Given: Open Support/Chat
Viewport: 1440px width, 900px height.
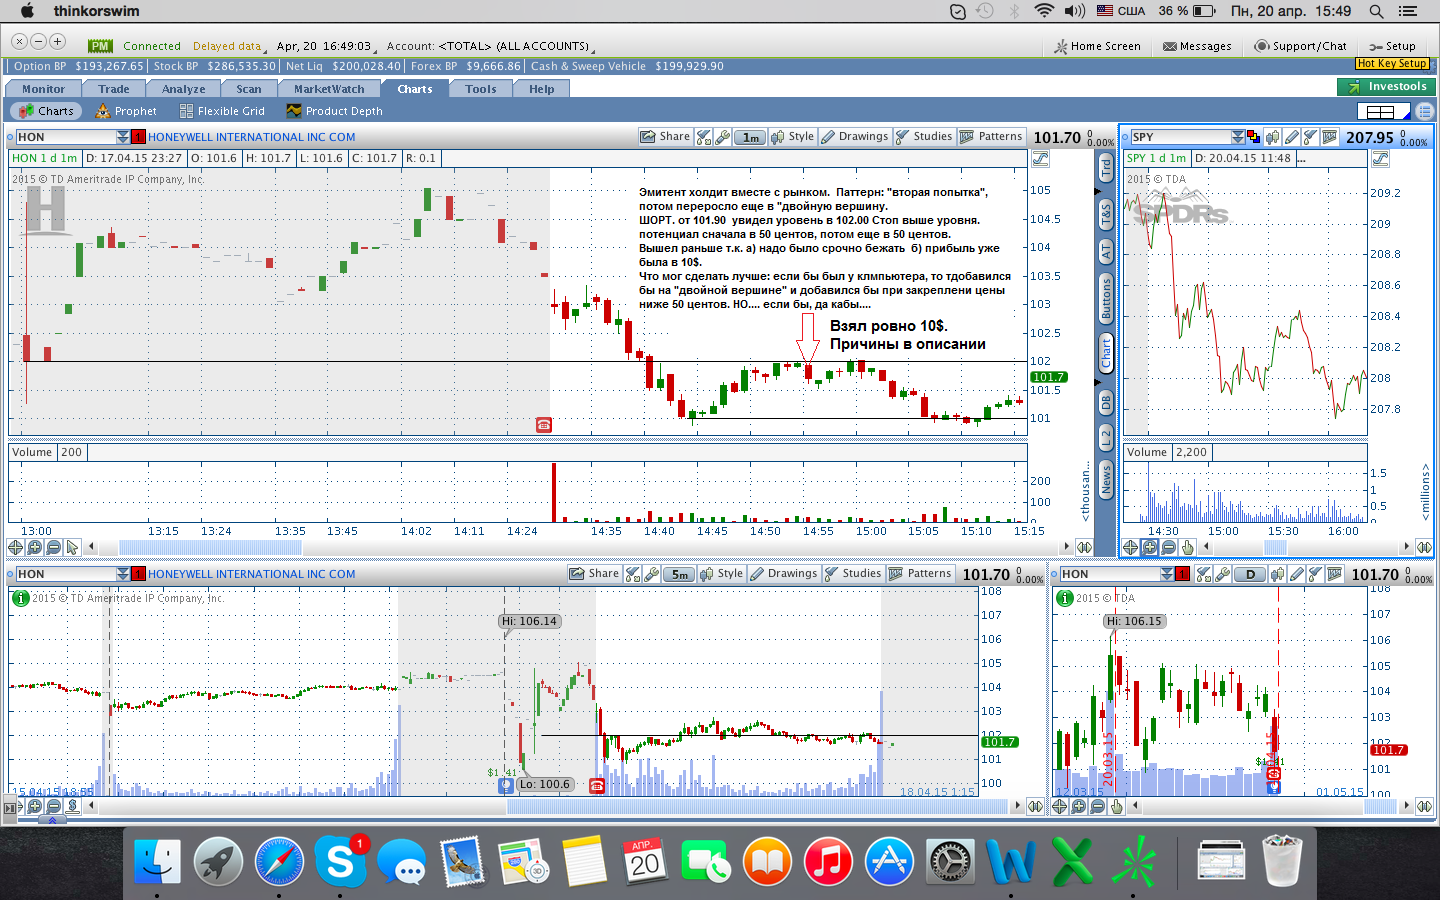Looking at the screenshot, I should [1301, 46].
